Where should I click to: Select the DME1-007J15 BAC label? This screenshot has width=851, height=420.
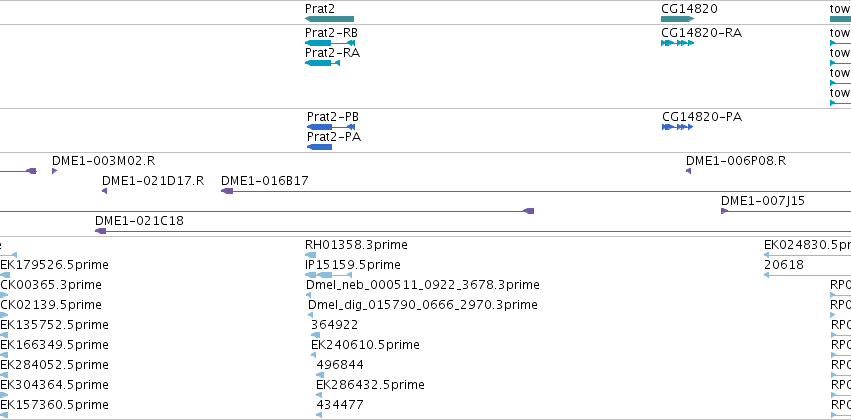[763, 201]
